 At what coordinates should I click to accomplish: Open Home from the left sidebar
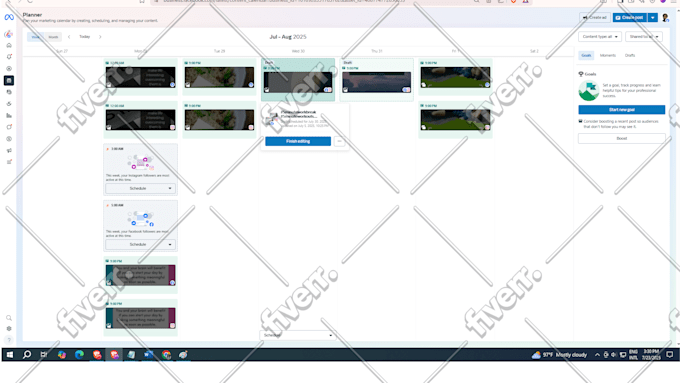[x=9, y=46]
